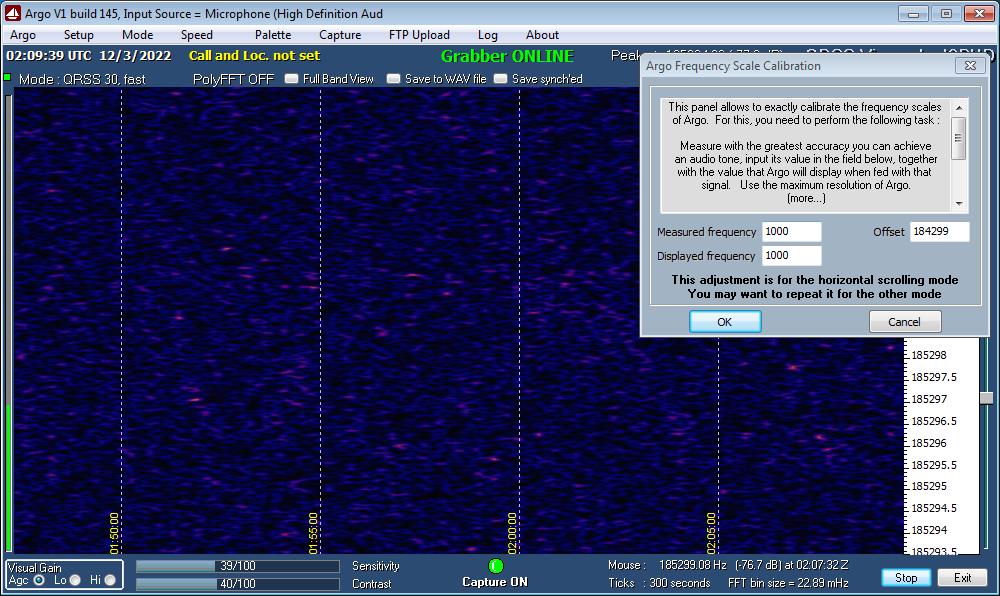Minimize the Argo window
The width and height of the screenshot is (1000, 596).
click(913, 13)
